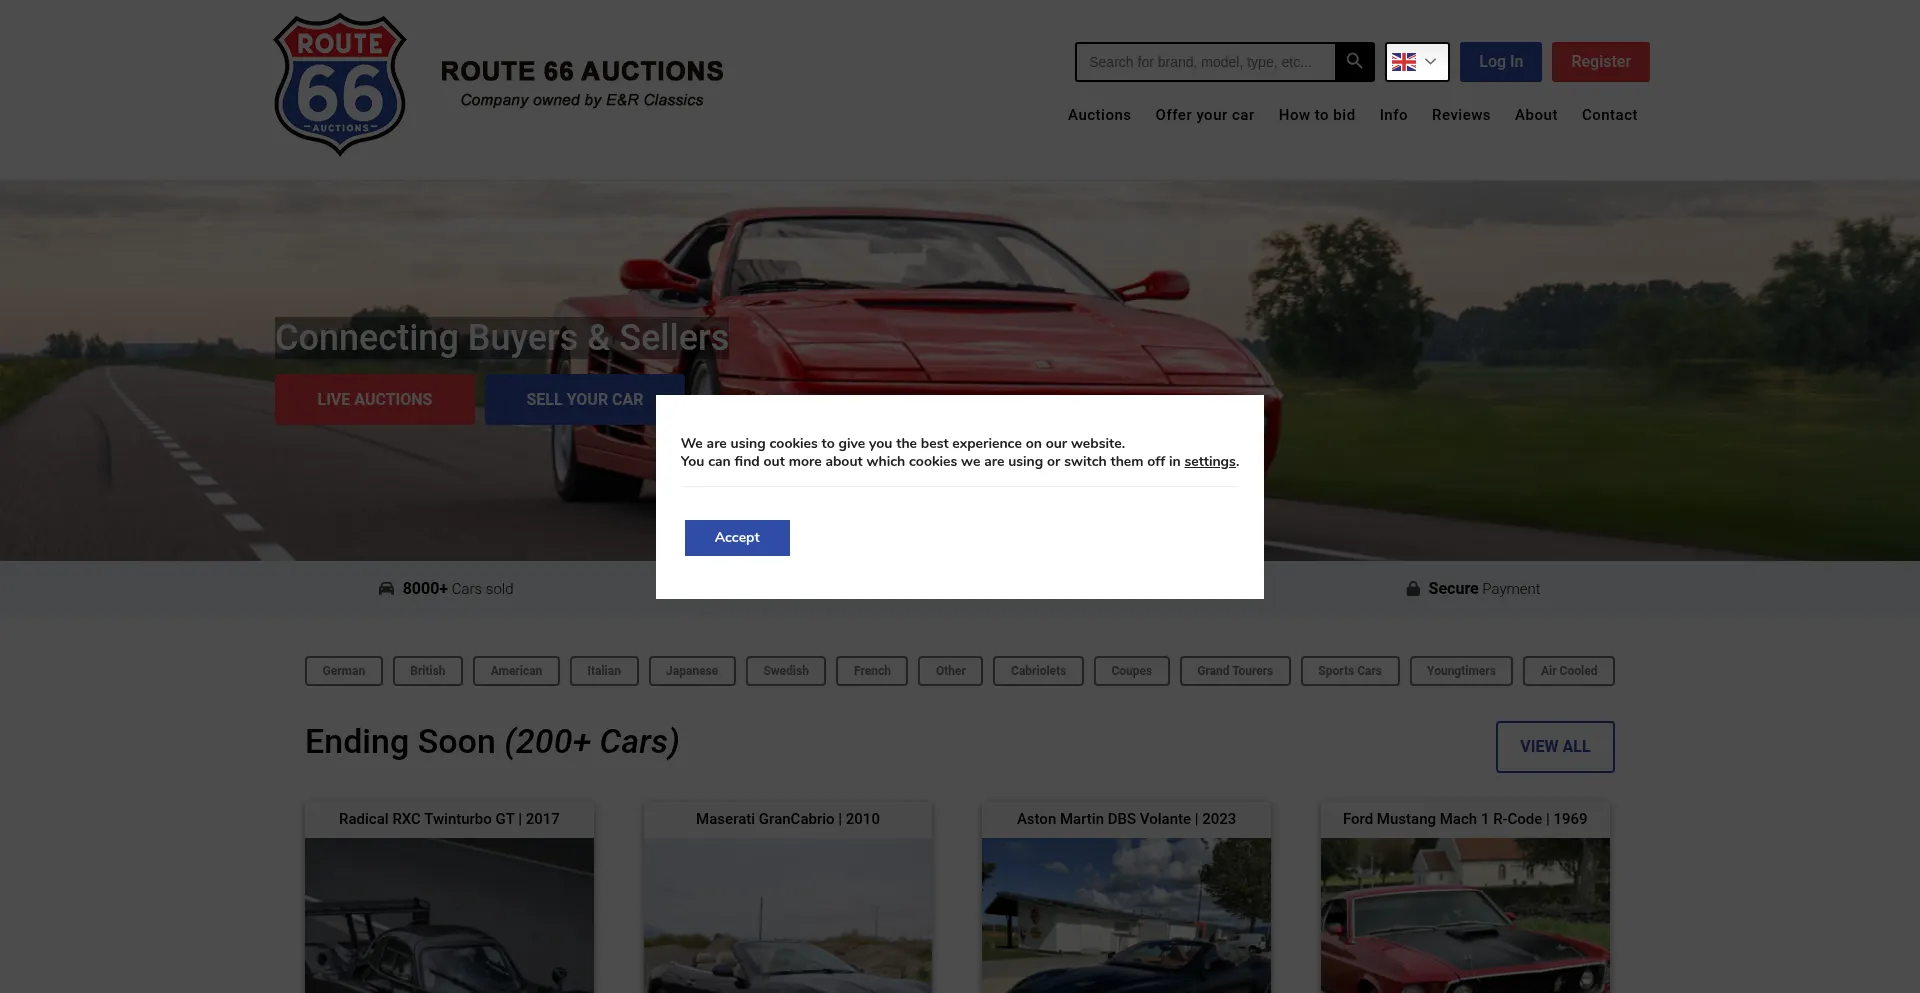Select the Air Cooled filter tag
The height and width of the screenshot is (993, 1920).
point(1568,671)
